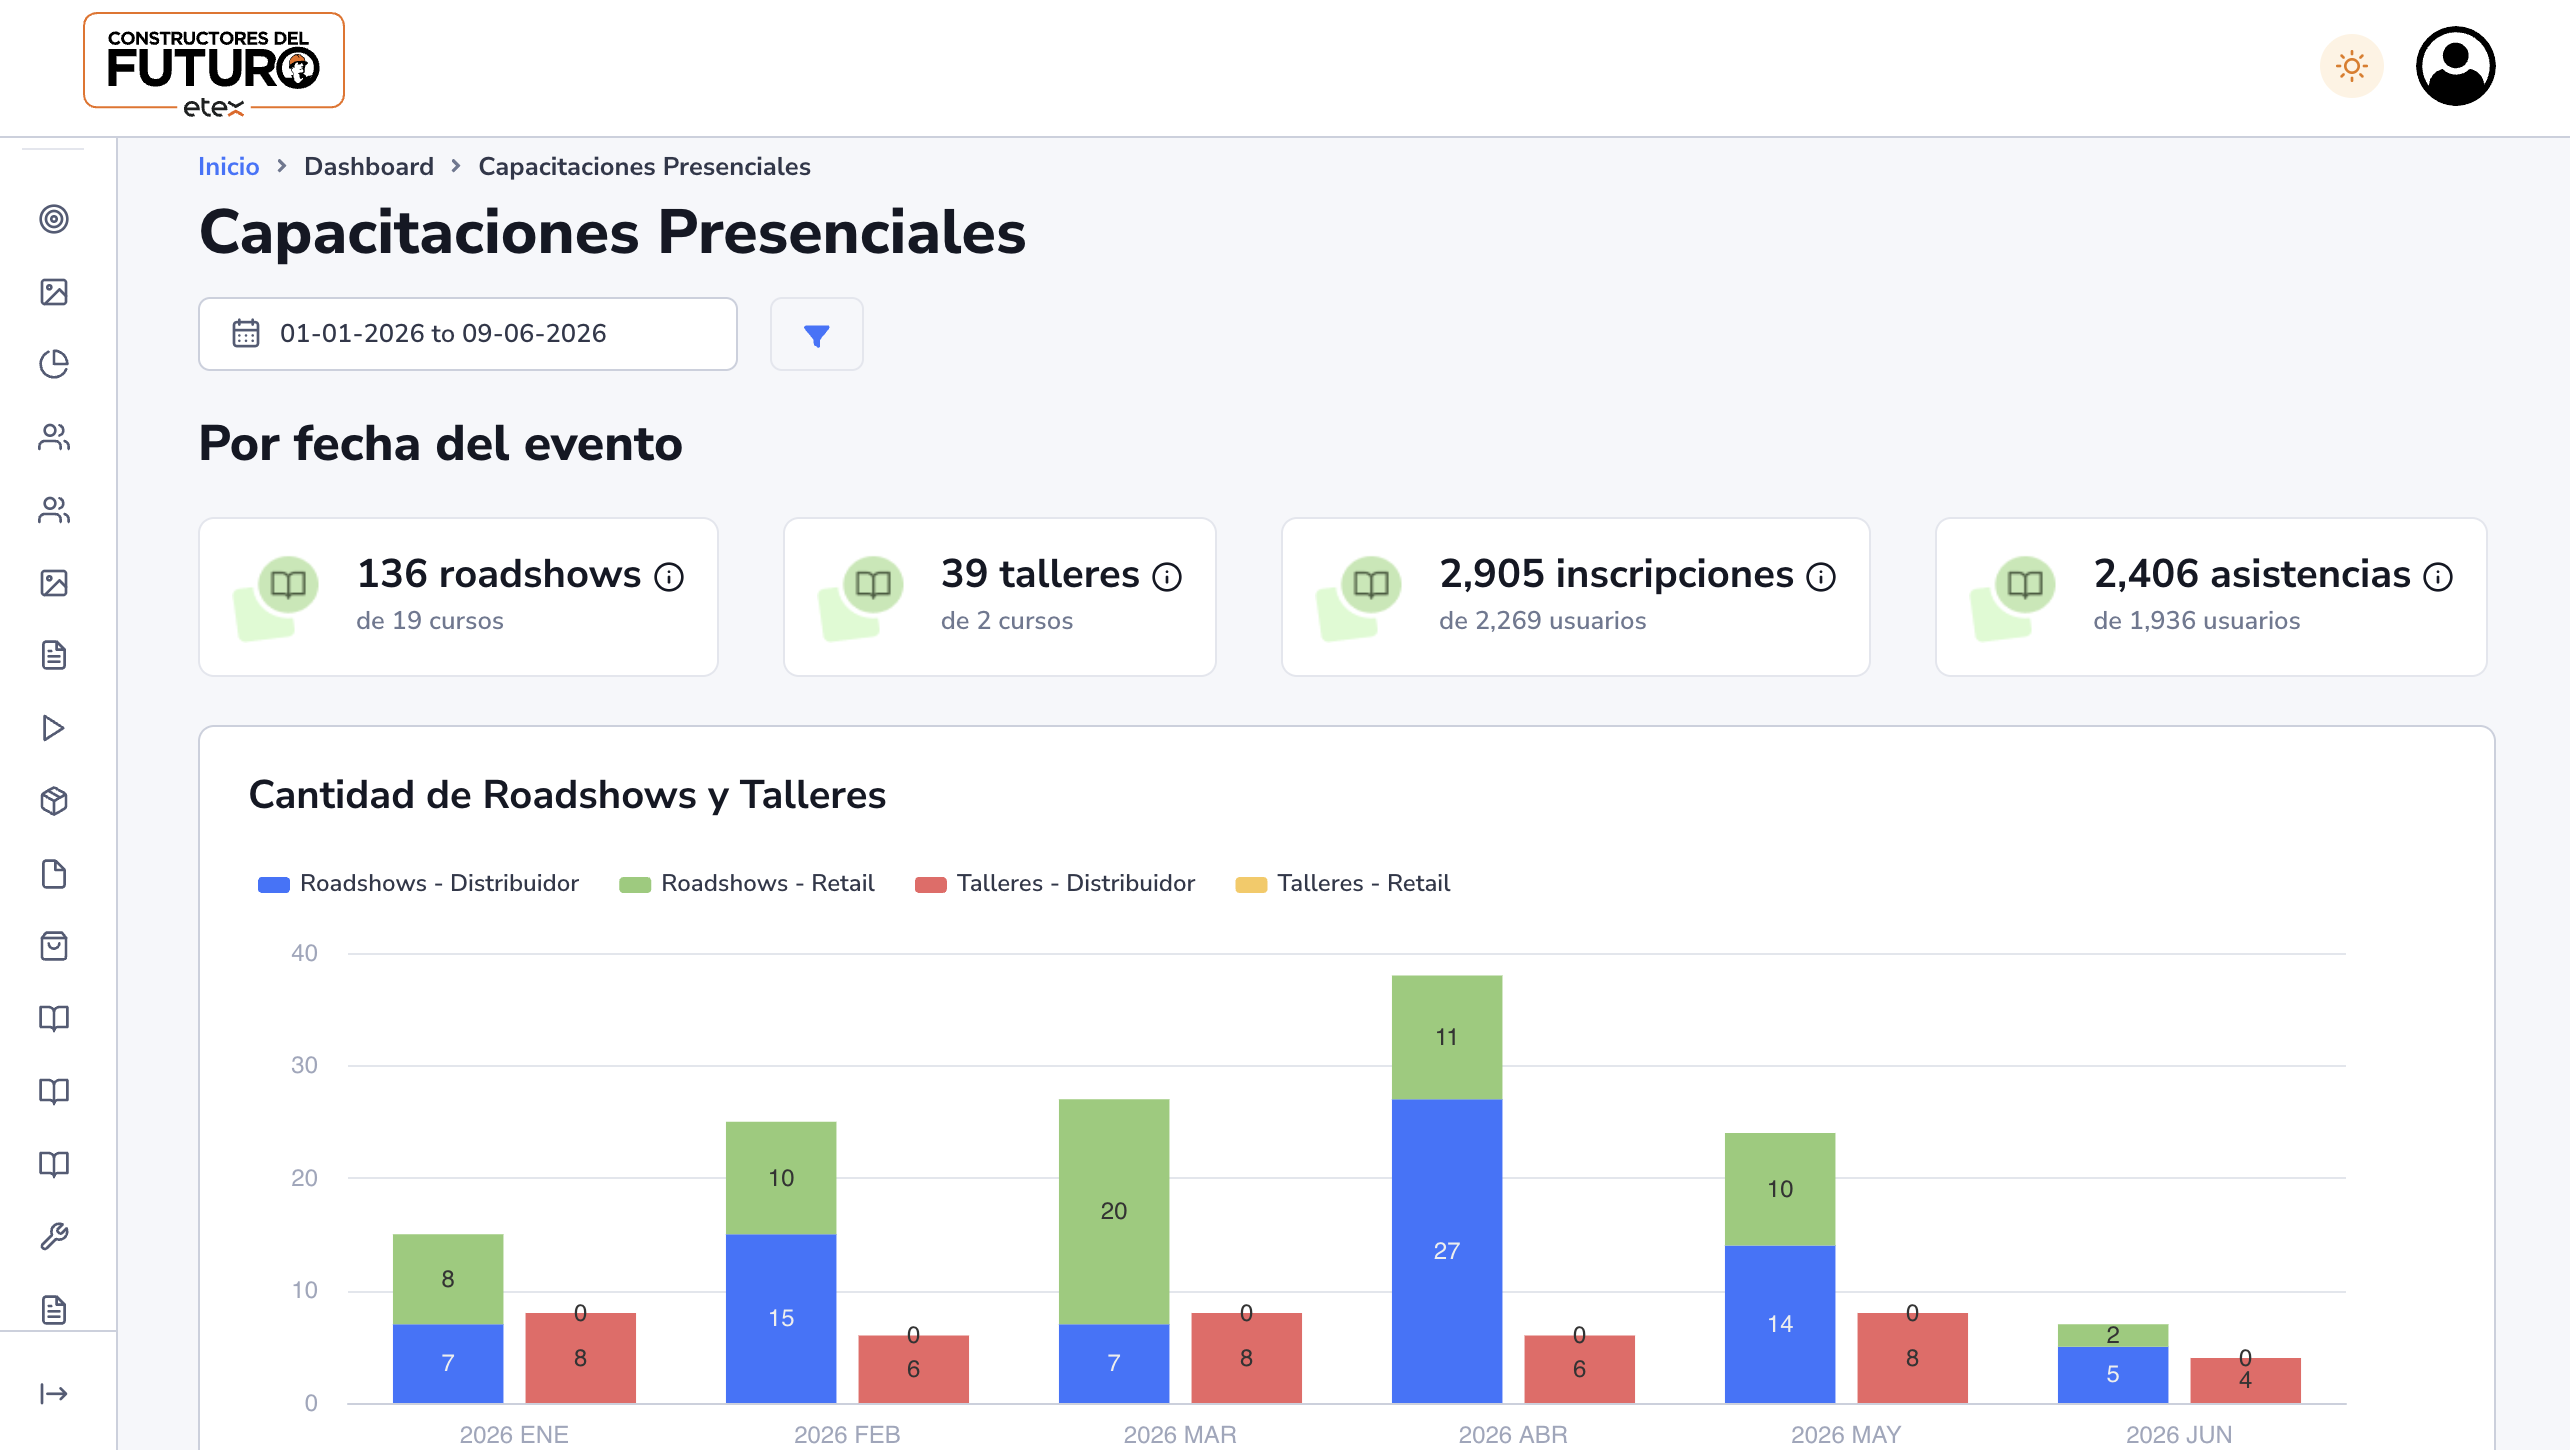The image size is (2570, 1450).
Task: Click the Constructores del Futuro logo
Action: [x=214, y=65]
